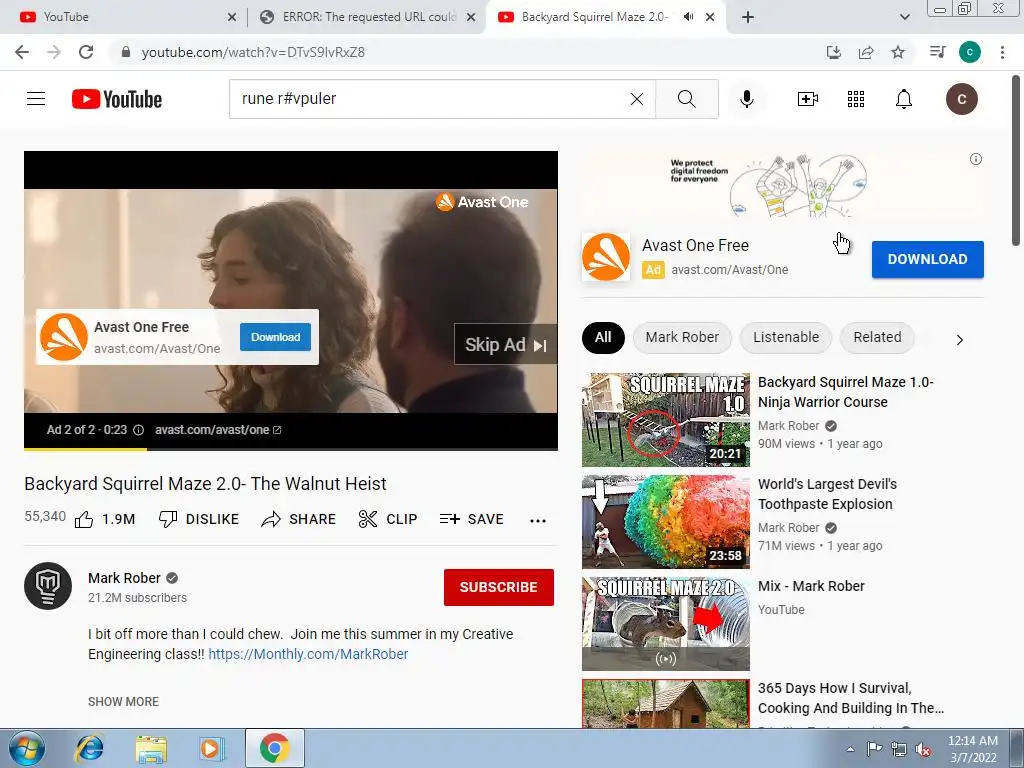Share the video via SHARE arrow

pyautogui.click(x=298, y=519)
